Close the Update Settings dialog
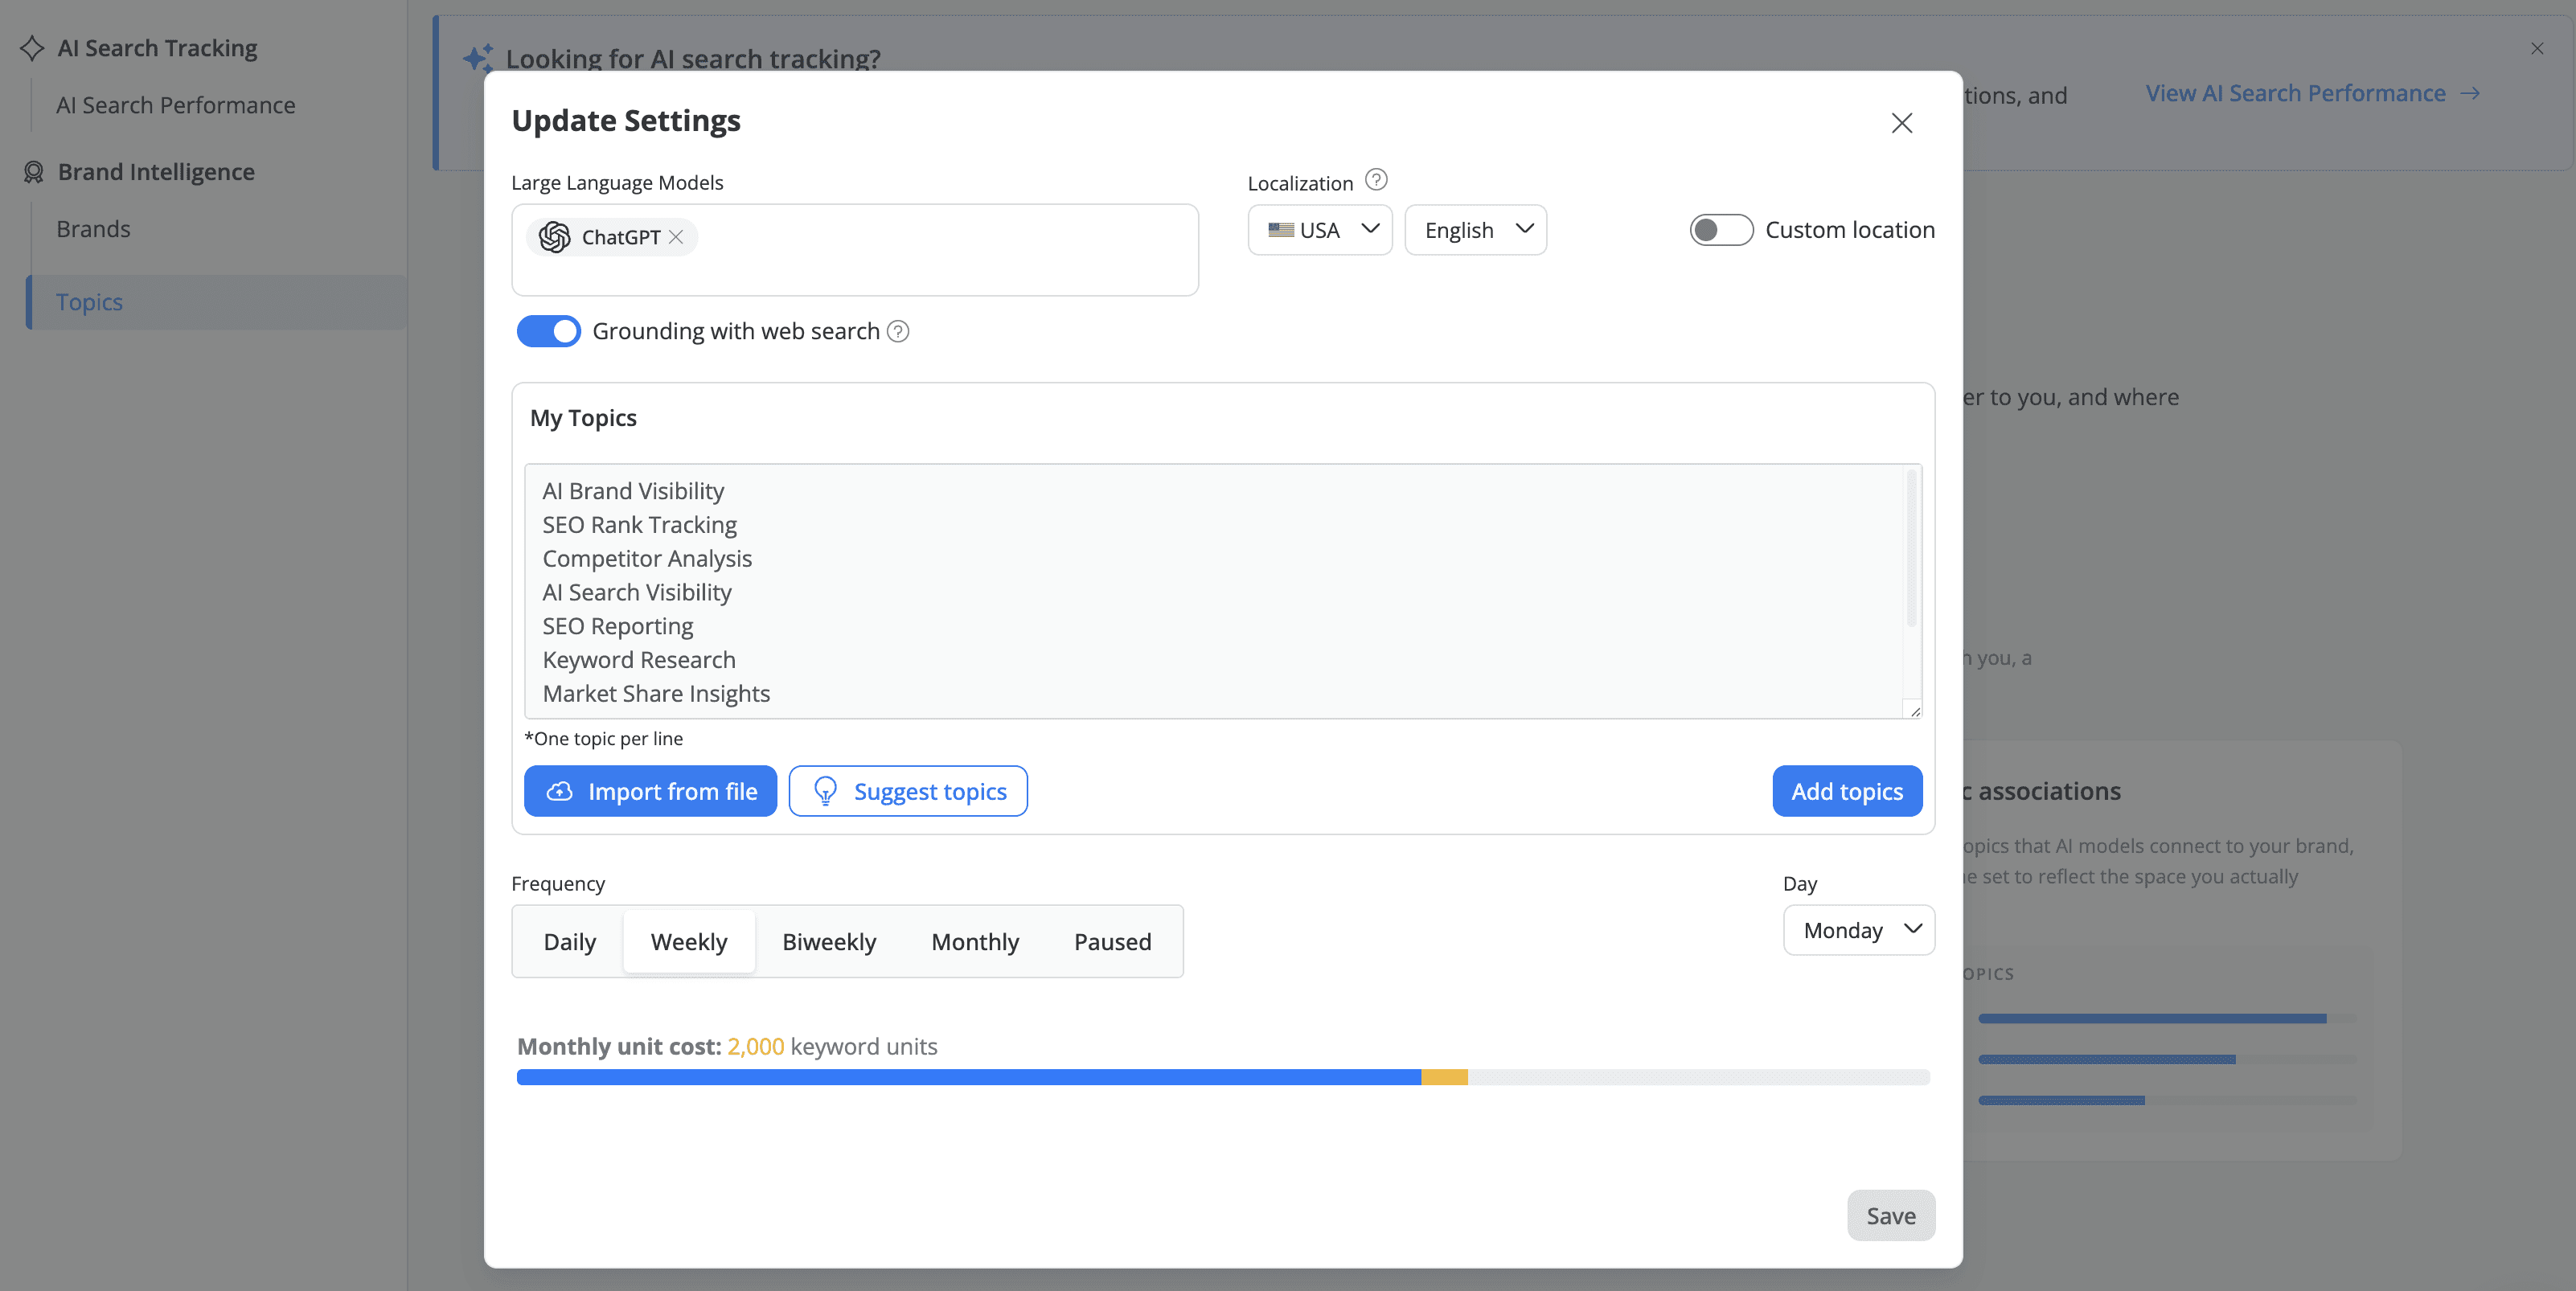This screenshot has height=1291, width=2576. pyautogui.click(x=1901, y=123)
